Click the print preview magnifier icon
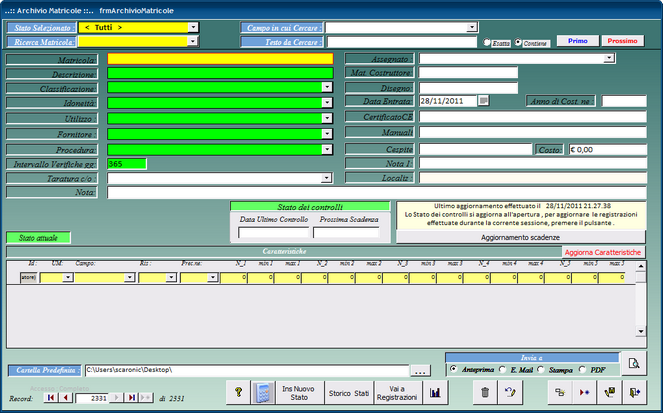 (634, 363)
